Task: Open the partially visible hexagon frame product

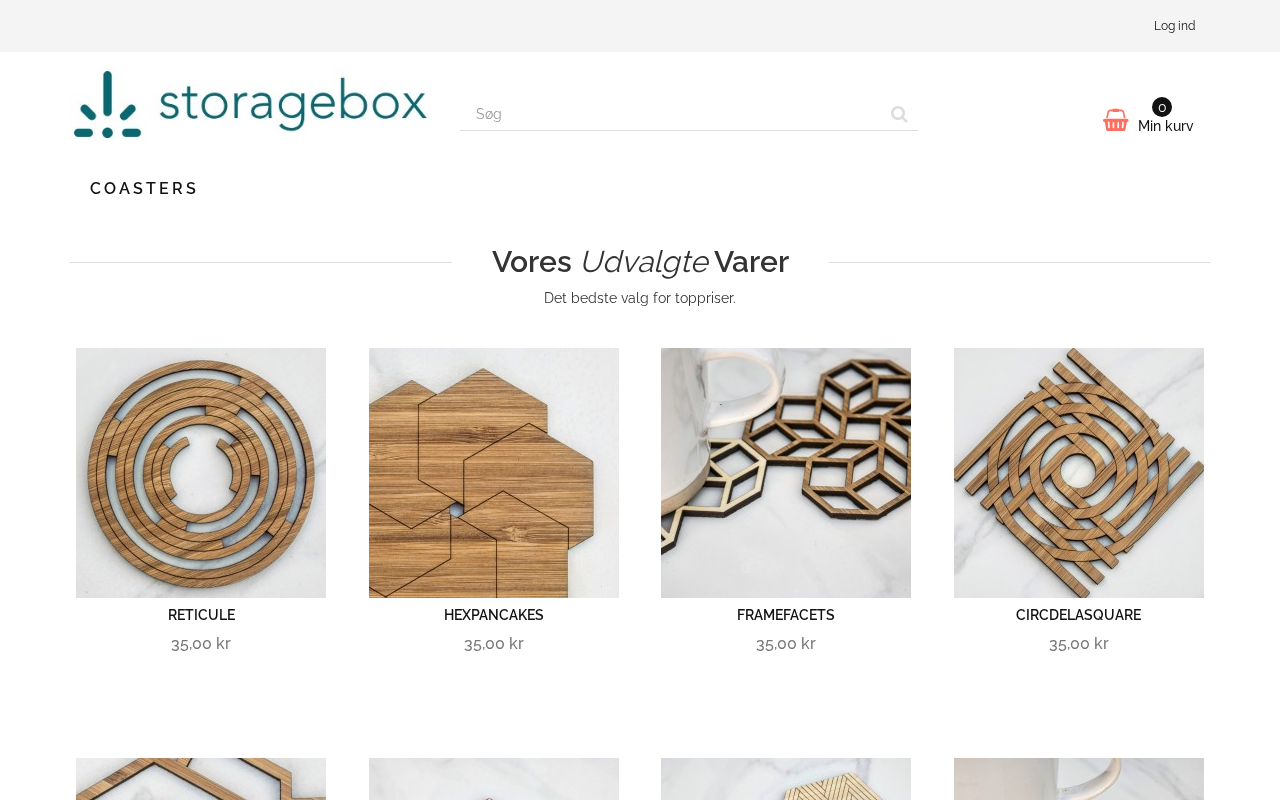Action: coord(201,779)
